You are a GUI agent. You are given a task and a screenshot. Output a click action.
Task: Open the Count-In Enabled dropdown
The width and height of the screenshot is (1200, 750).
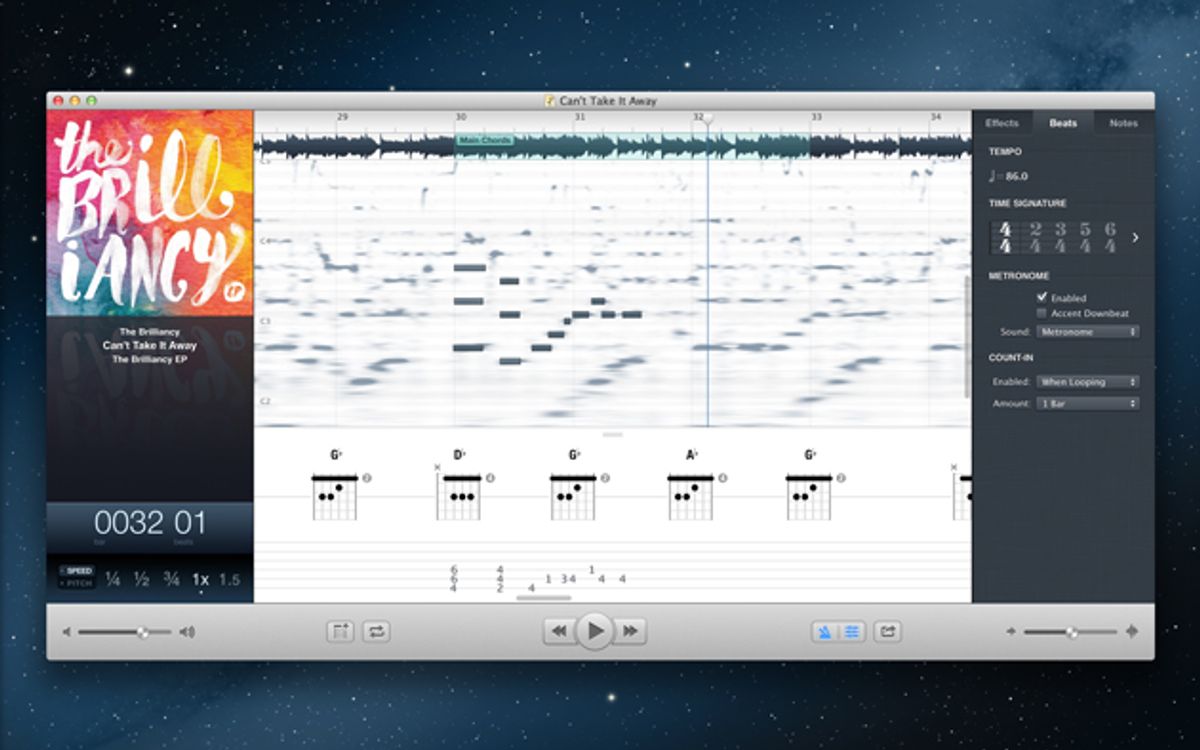[x=1088, y=381]
